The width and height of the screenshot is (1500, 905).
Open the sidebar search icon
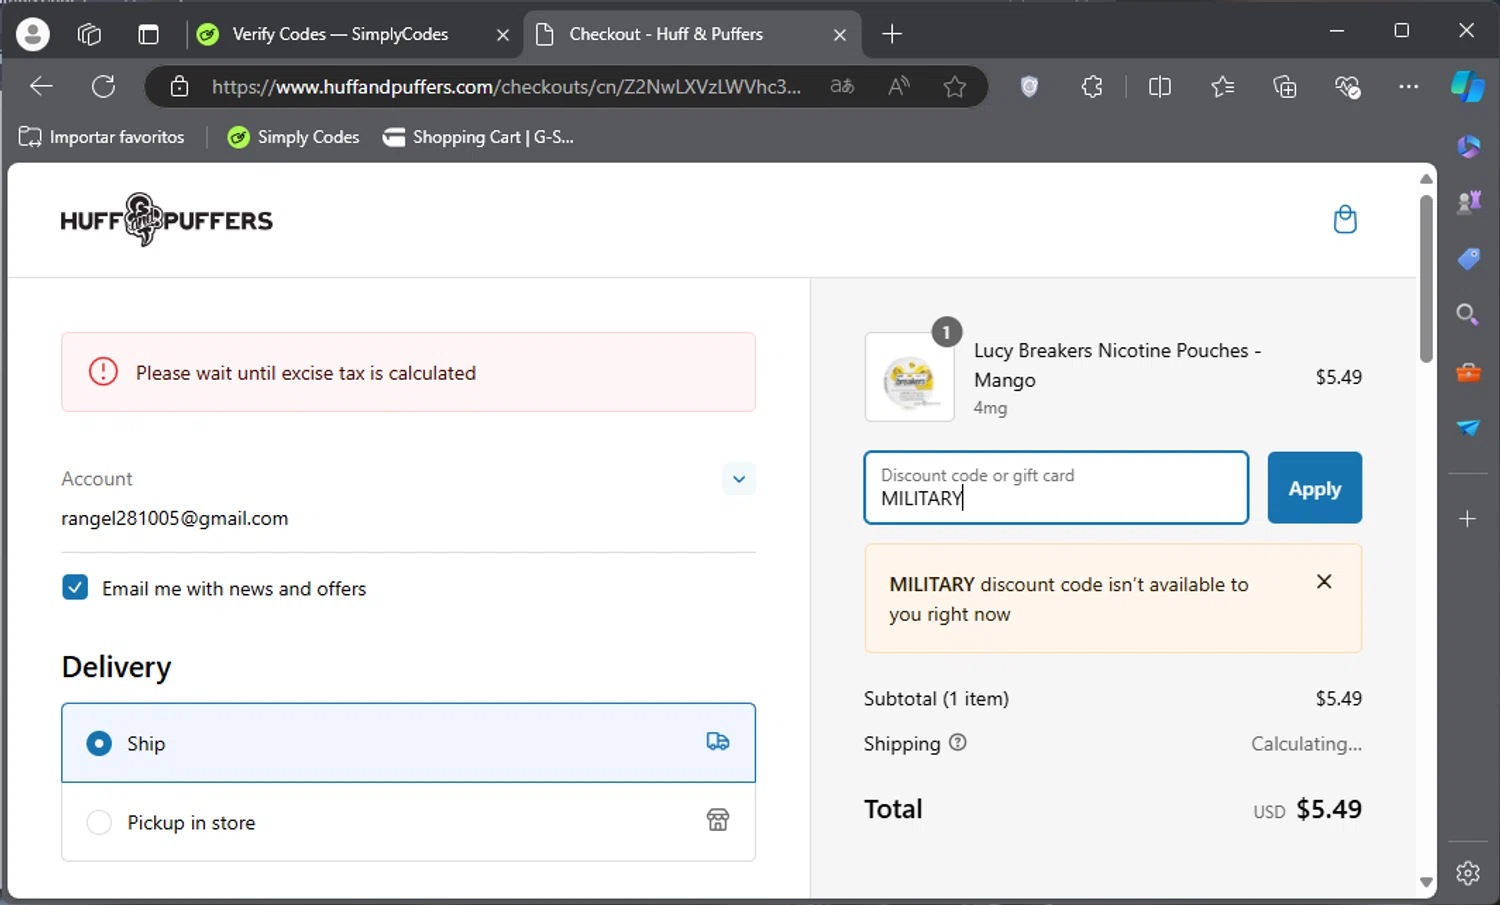pyautogui.click(x=1467, y=315)
